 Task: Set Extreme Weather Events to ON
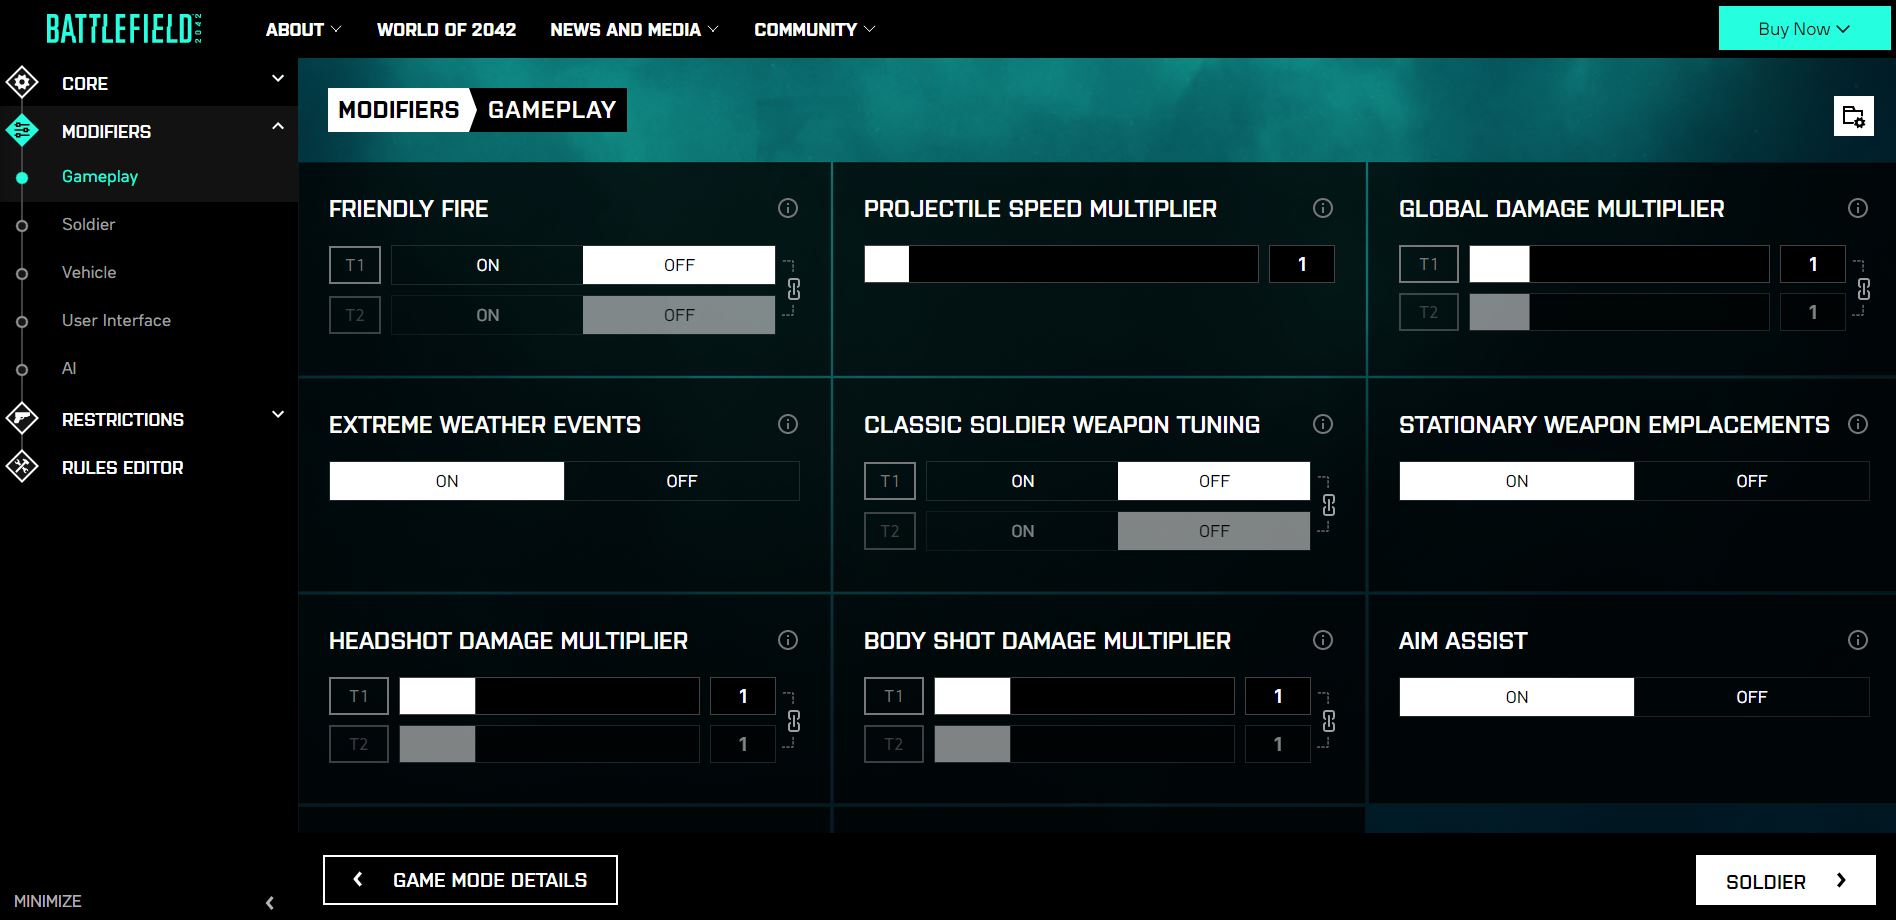[447, 481]
